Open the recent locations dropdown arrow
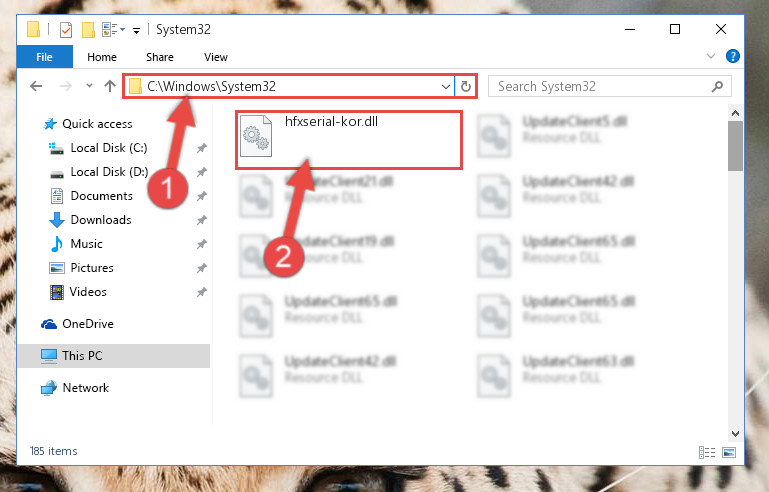Screen dimensions: 769x492 coord(89,86)
